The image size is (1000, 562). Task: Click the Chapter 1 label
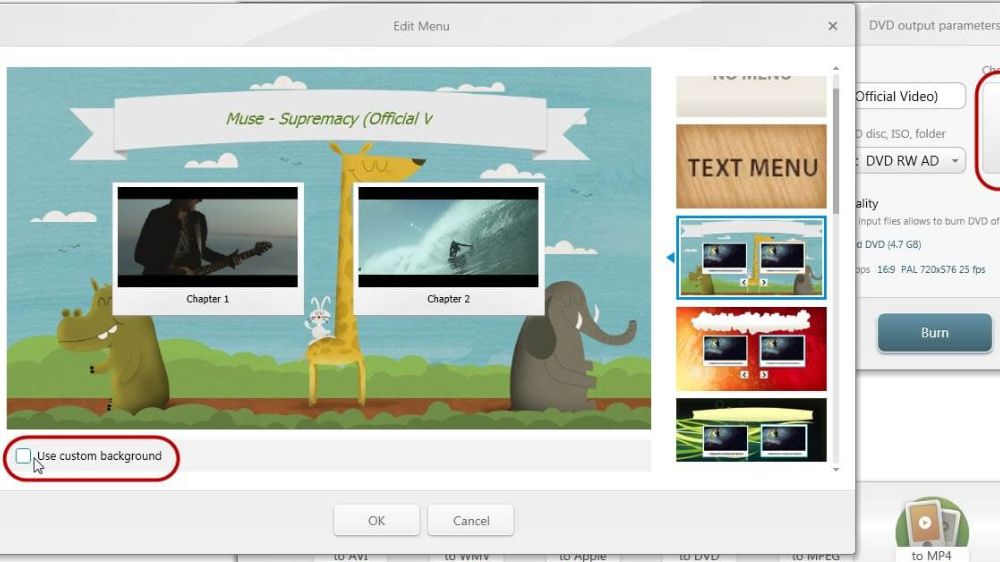tap(207, 299)
